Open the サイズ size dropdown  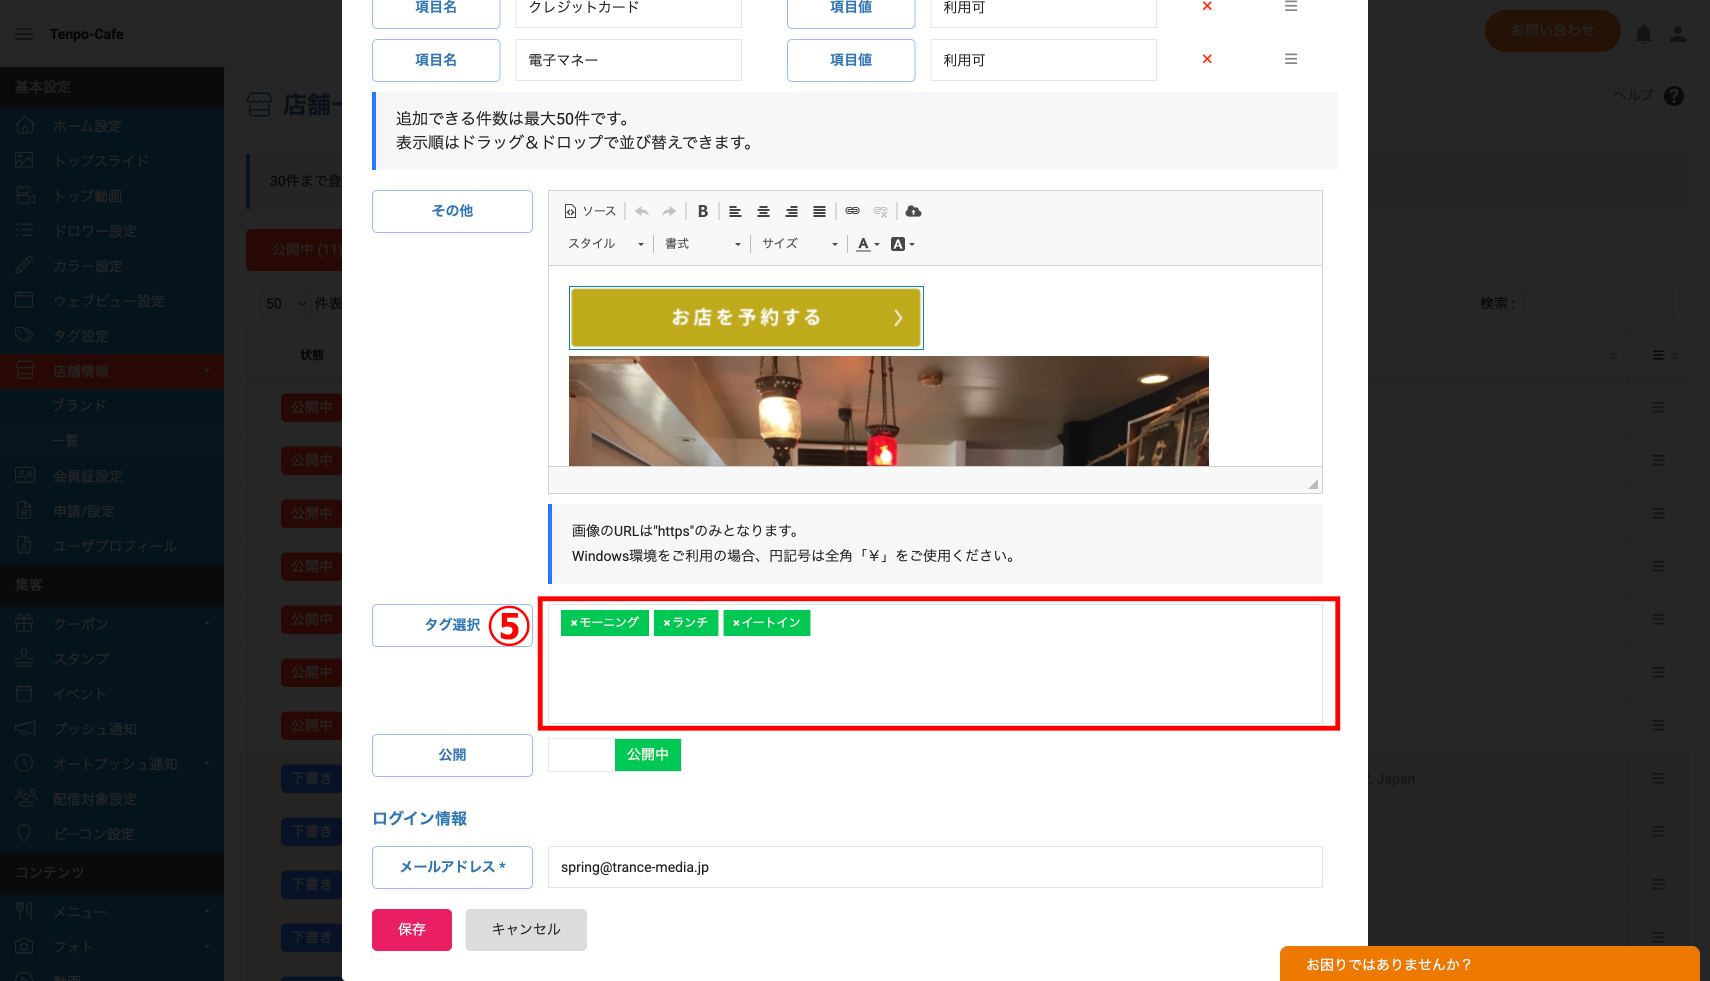[799, 244]
